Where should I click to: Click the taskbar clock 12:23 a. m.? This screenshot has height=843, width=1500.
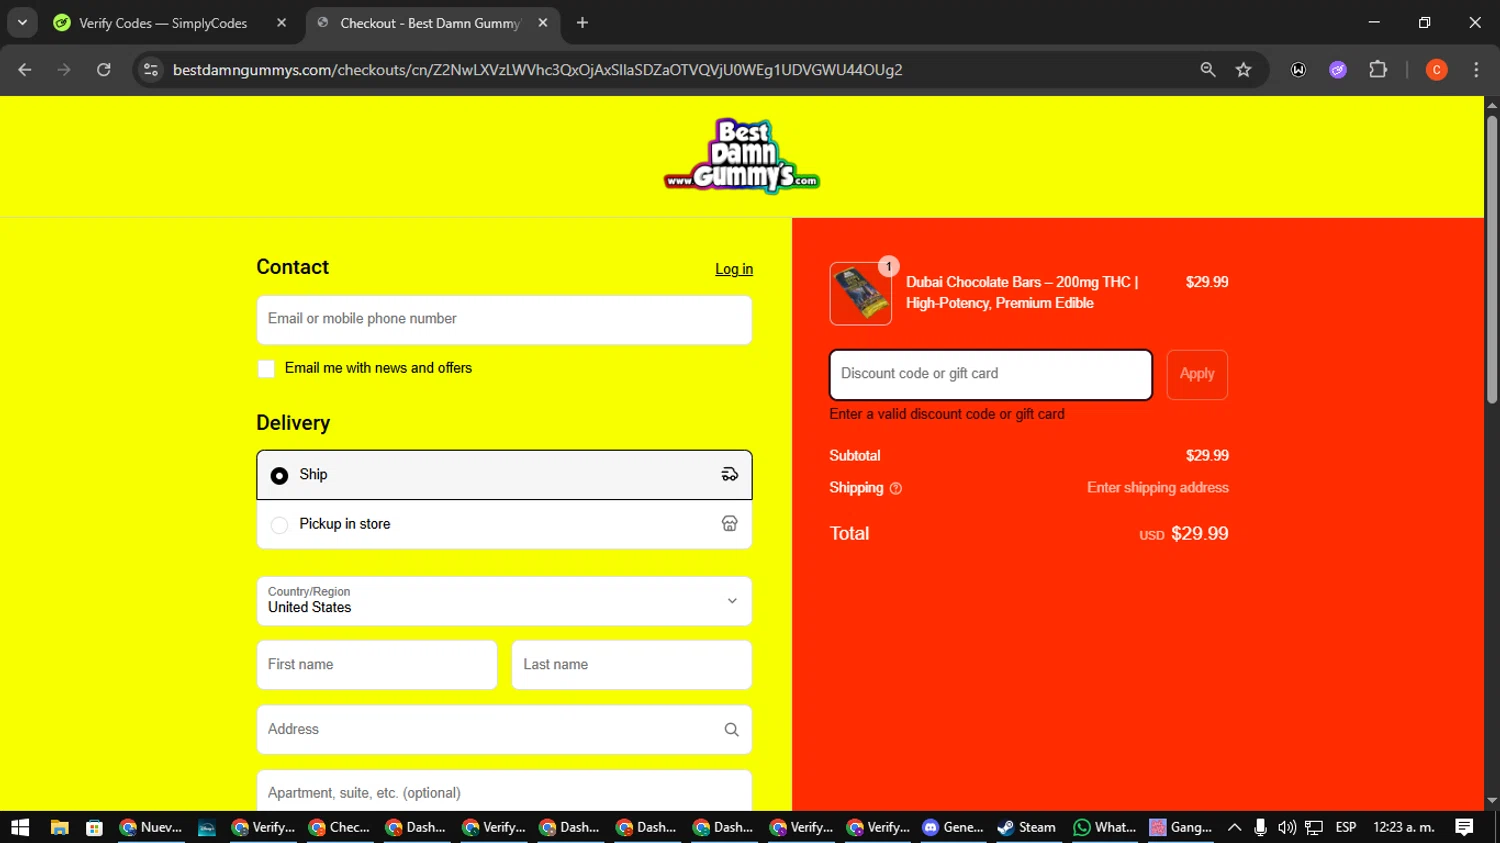click(1404, 827)
